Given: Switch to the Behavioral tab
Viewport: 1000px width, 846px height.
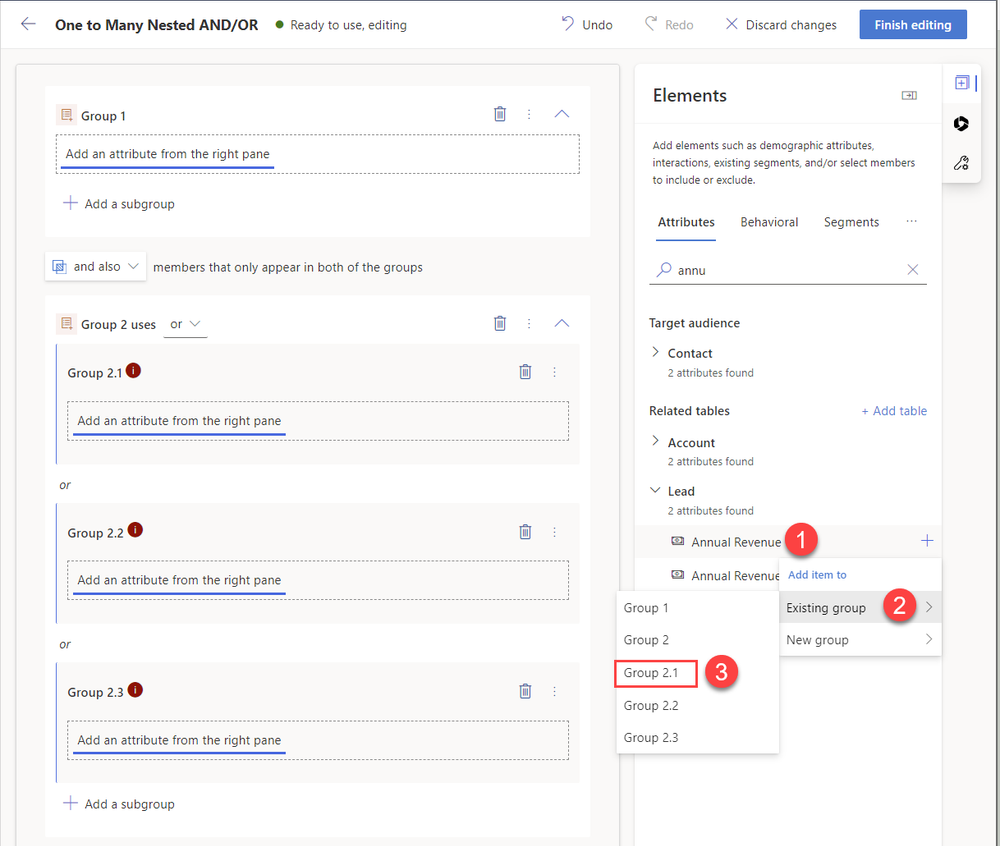Looking at the screenshot, I should click(769, 222).
